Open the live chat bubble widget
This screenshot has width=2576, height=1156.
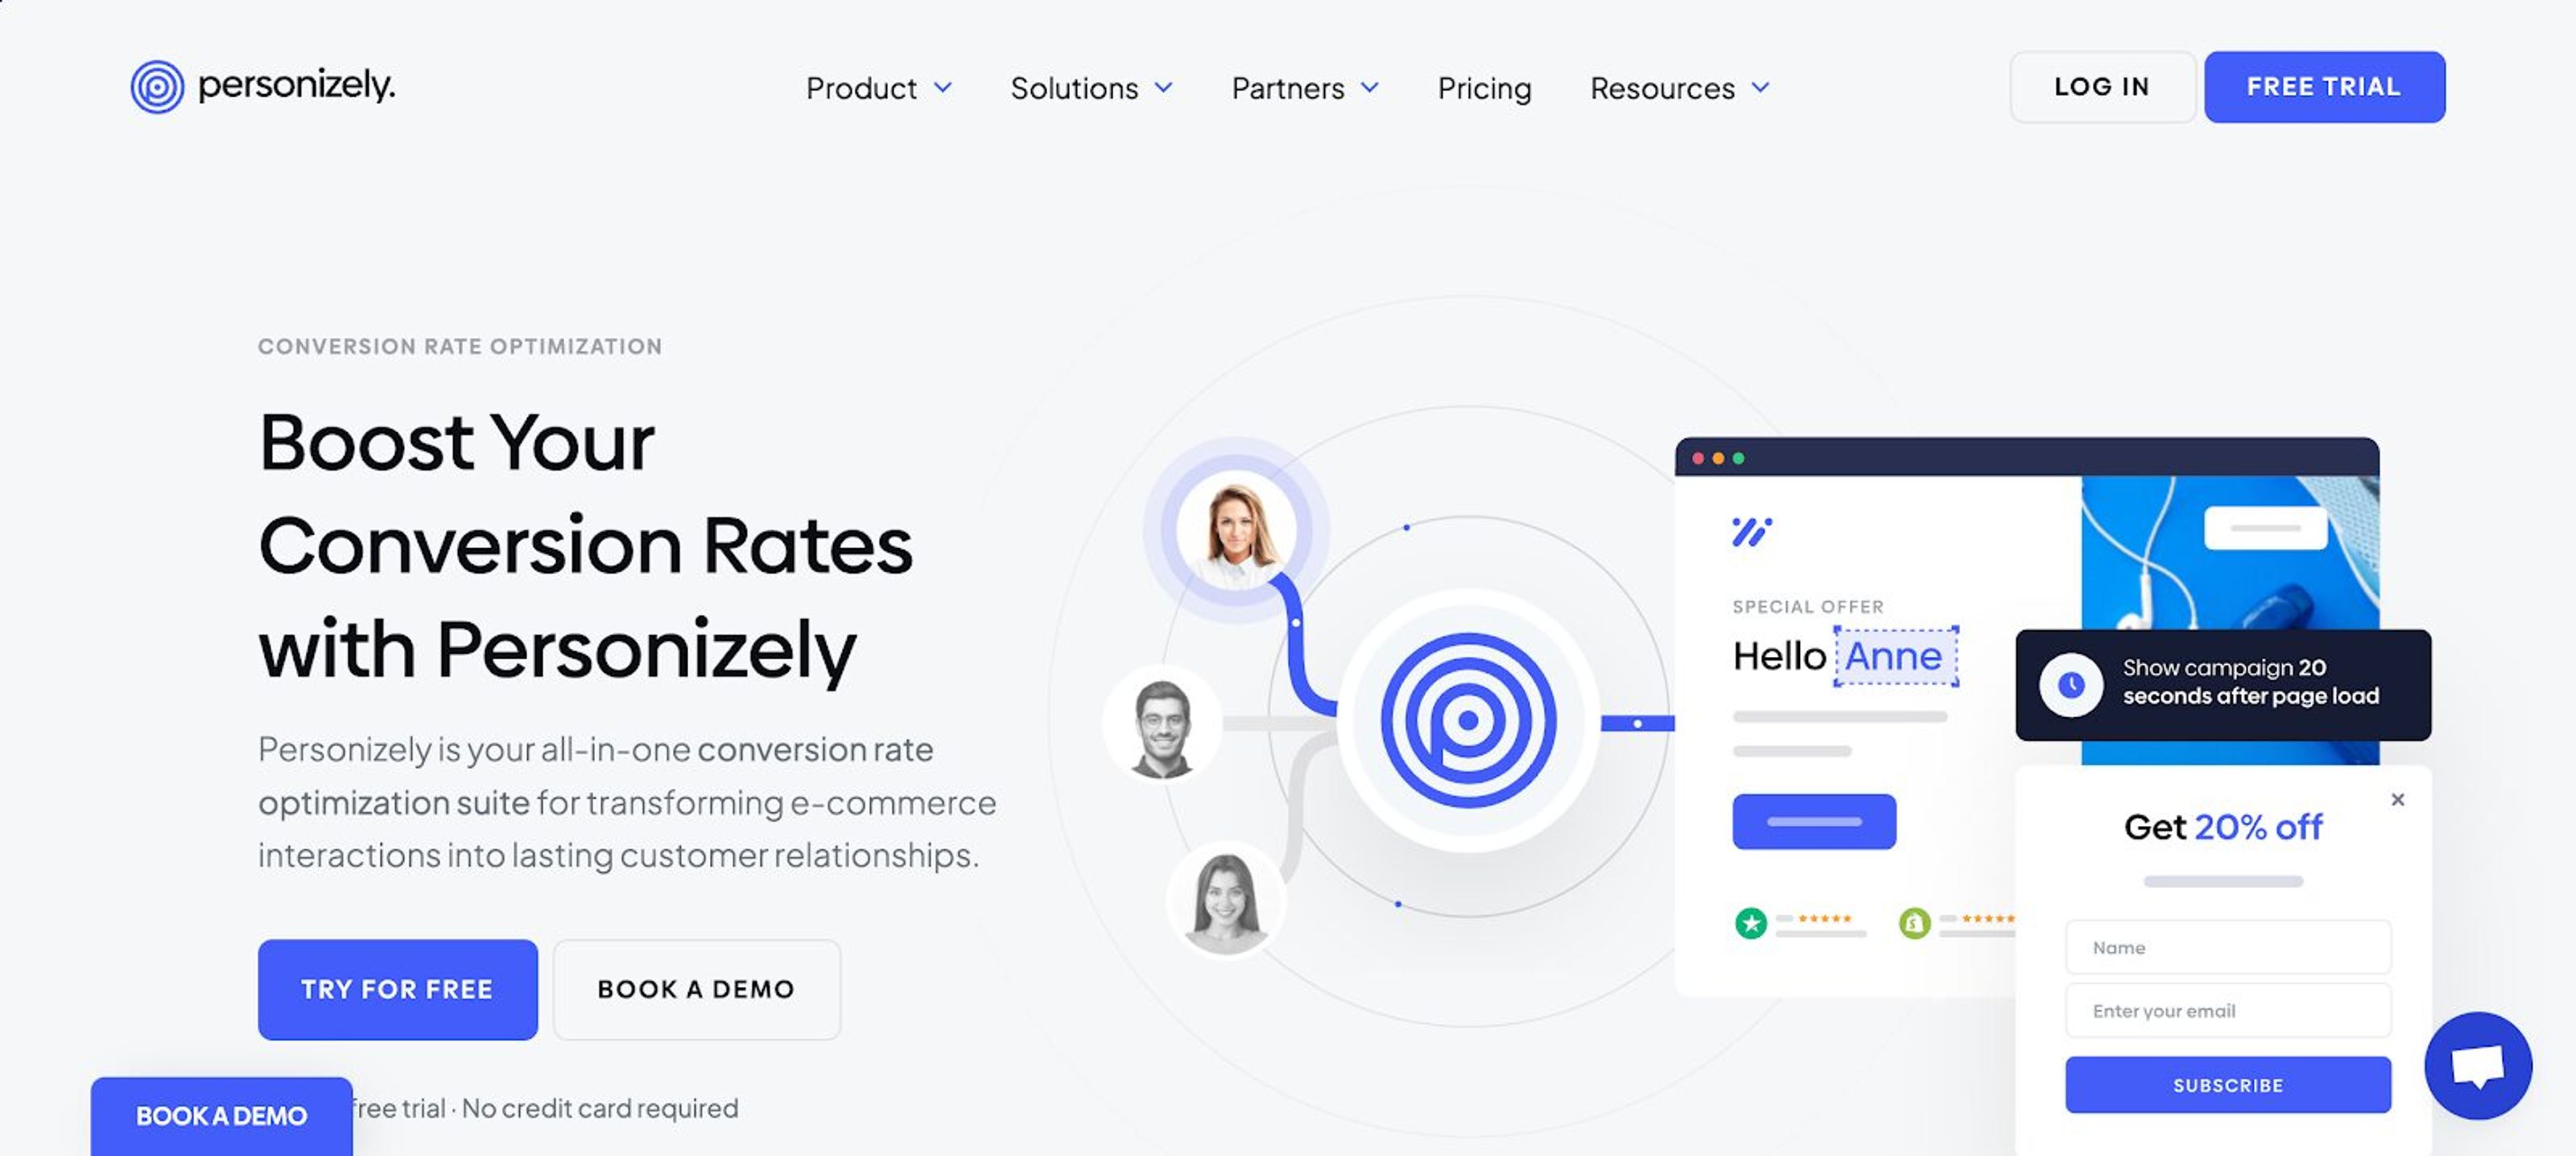[x=2478, y=1065]
